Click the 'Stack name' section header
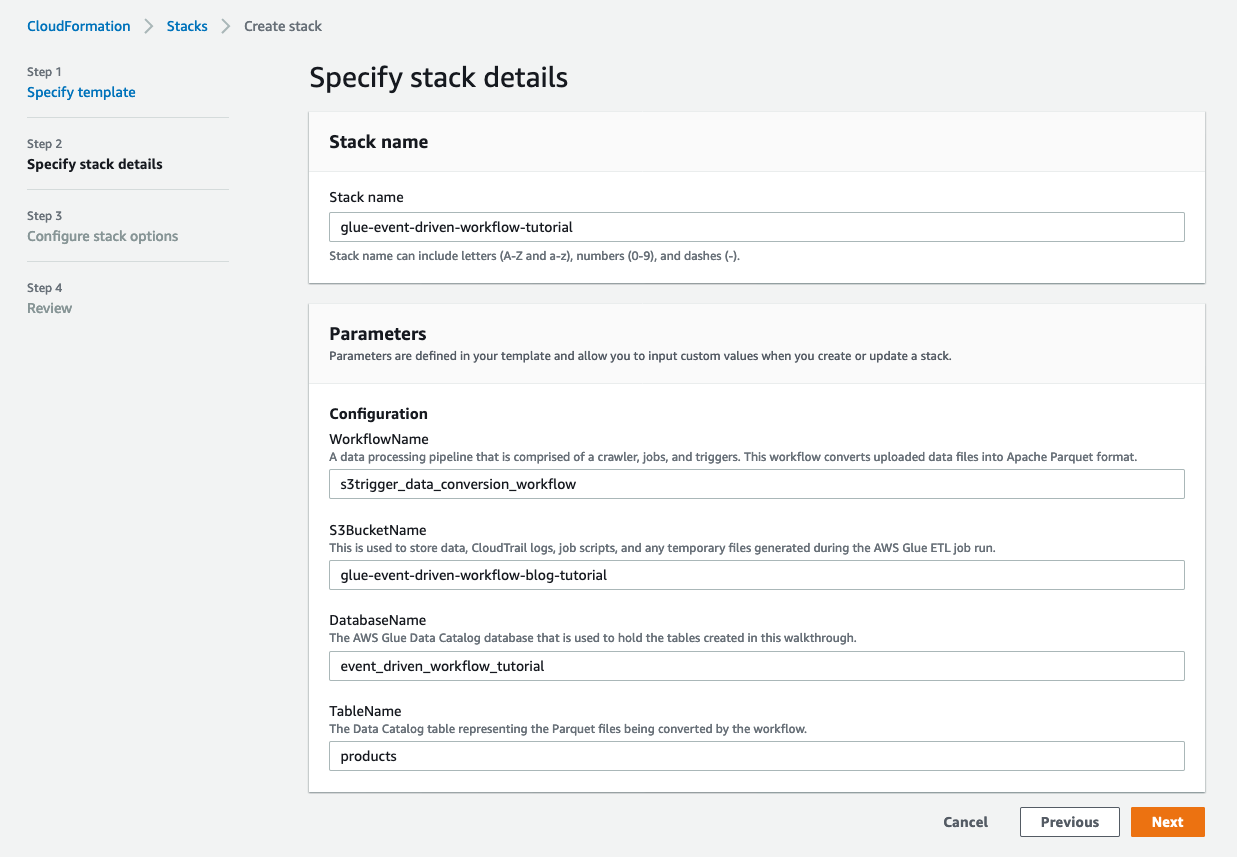The image size is (1237, 857). point(378,142)
